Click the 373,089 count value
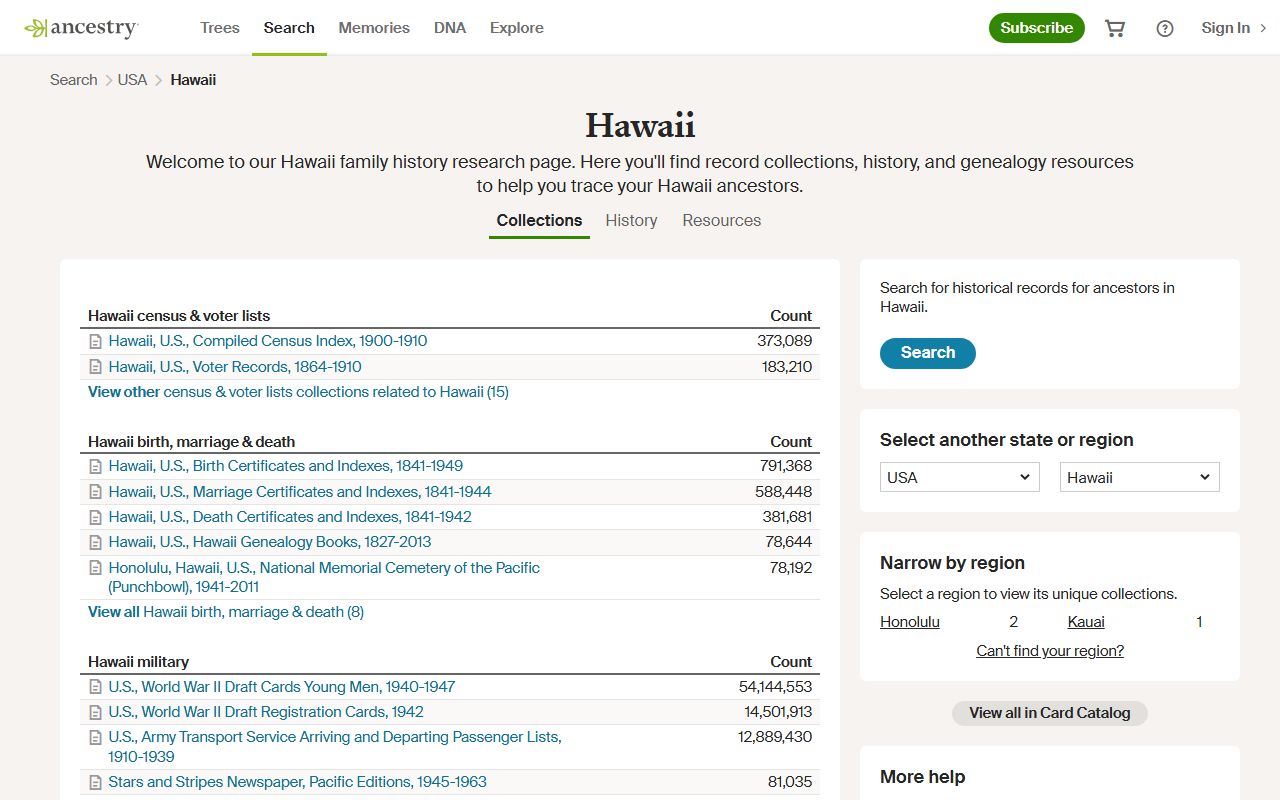This screenshot has height=800, width=1280. coord(785,341)
